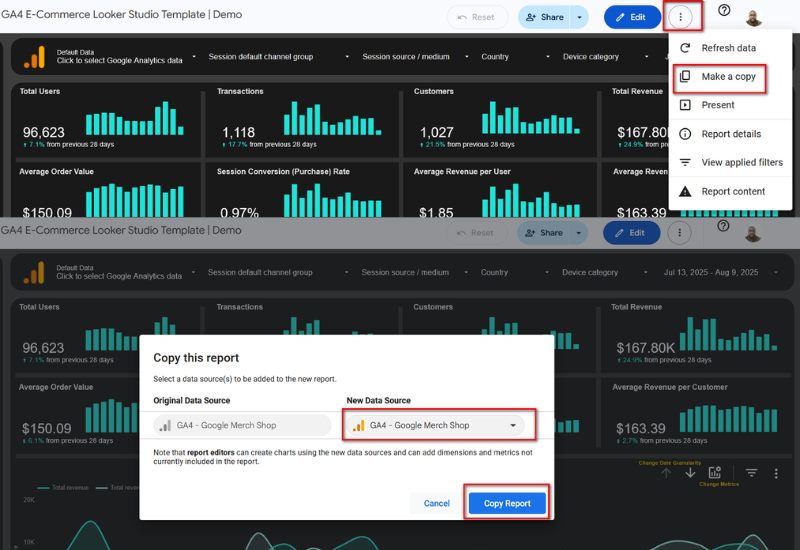This screenshot has width=800, height=550.
Task: Click the Reset button in the dimmed lower header
Action: (477, 233)
